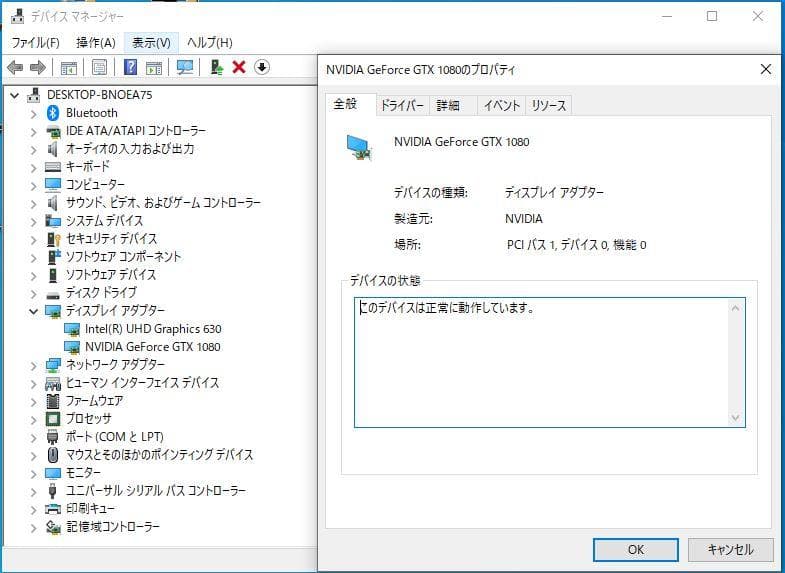Expand the プロセッサ category

tap(33, 419)
